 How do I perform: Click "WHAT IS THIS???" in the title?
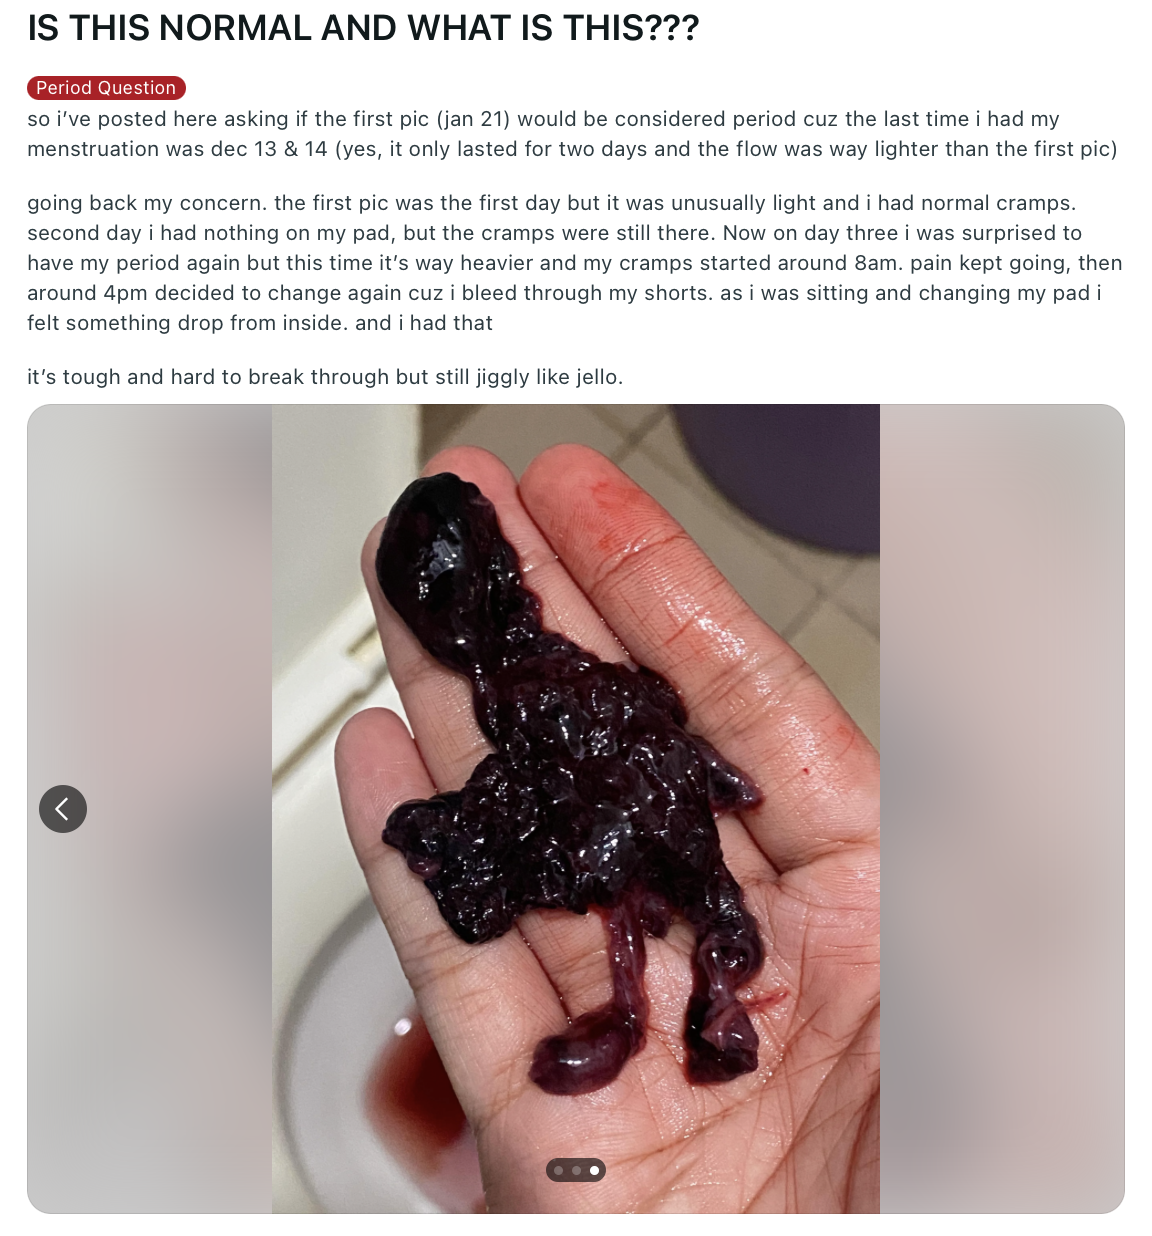coord(554,28)
